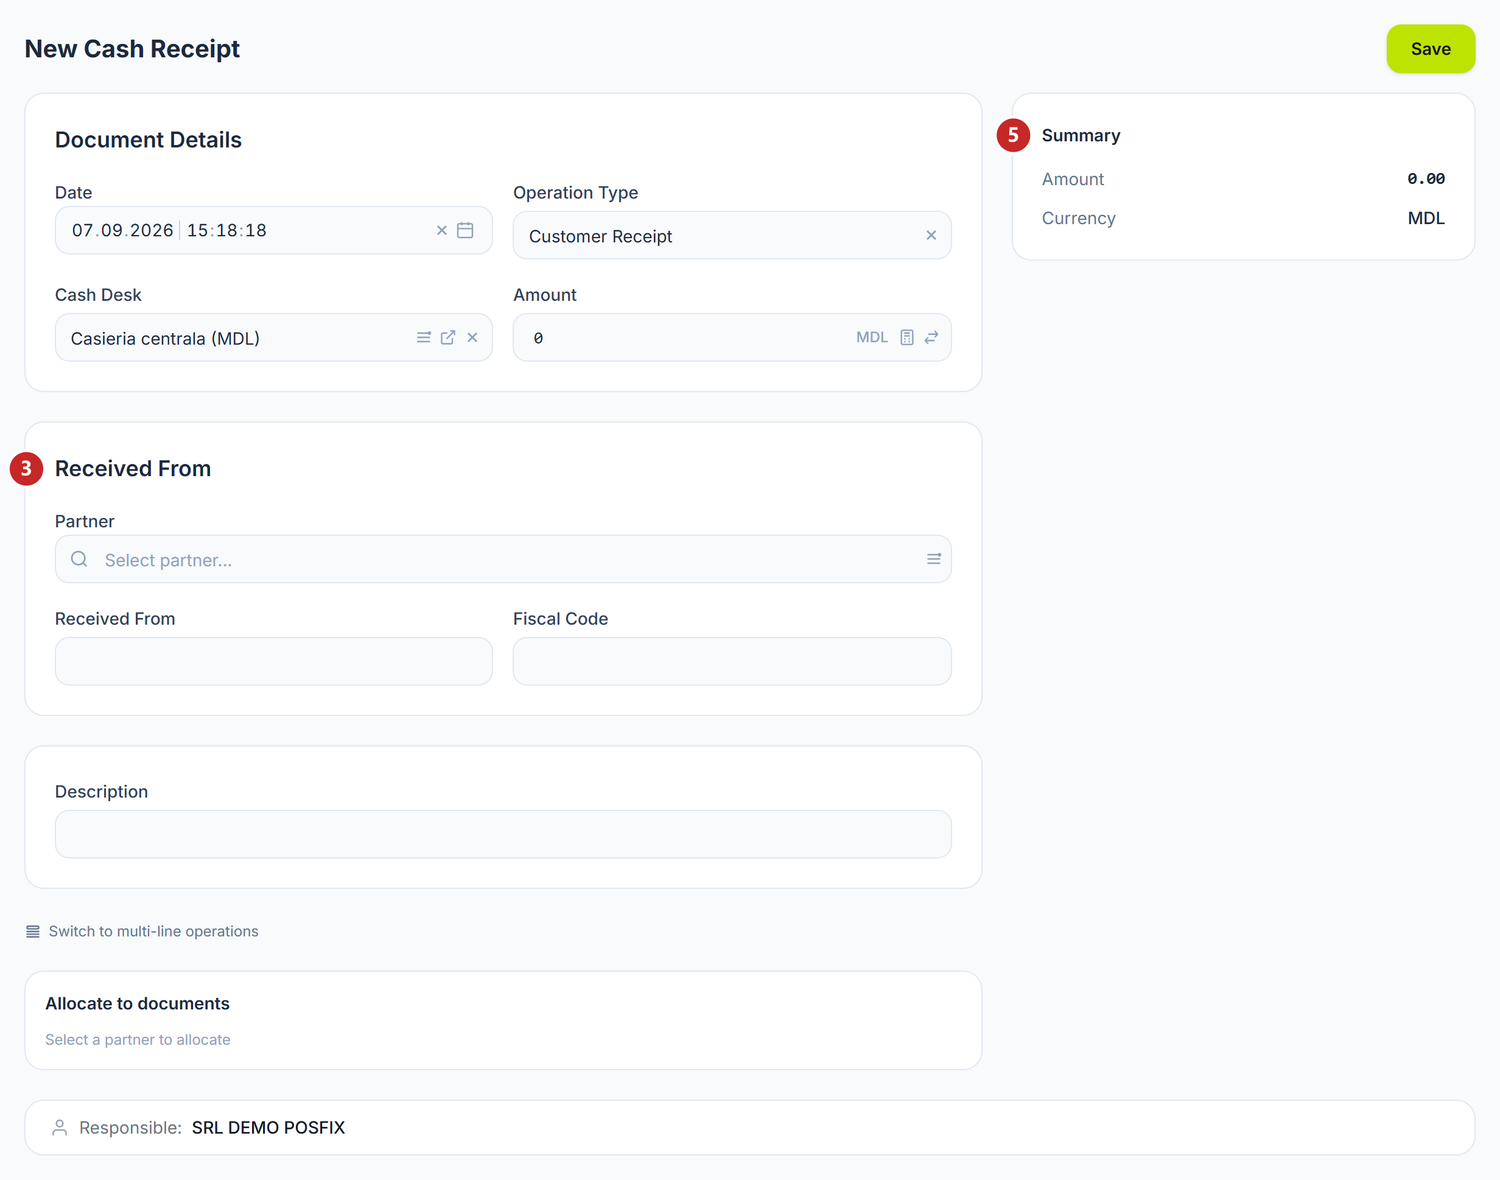1500x1180 pixels.
Task: Open the Cash Desk dropdown field
Action: pyautogui.click(x=273, y=338)
